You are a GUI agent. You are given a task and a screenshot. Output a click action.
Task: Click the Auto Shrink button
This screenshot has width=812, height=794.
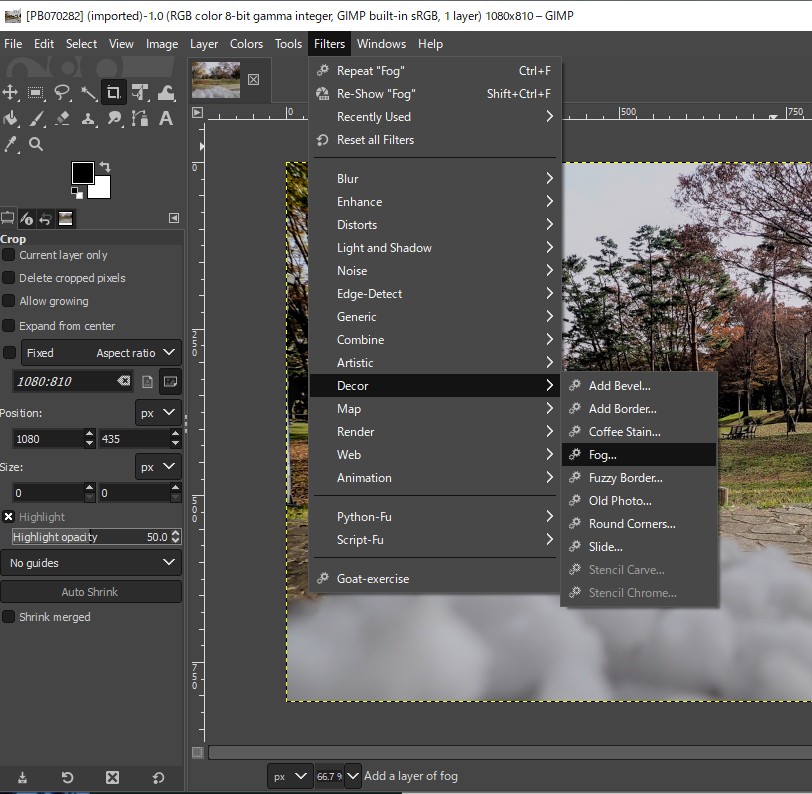coord(91,591)
